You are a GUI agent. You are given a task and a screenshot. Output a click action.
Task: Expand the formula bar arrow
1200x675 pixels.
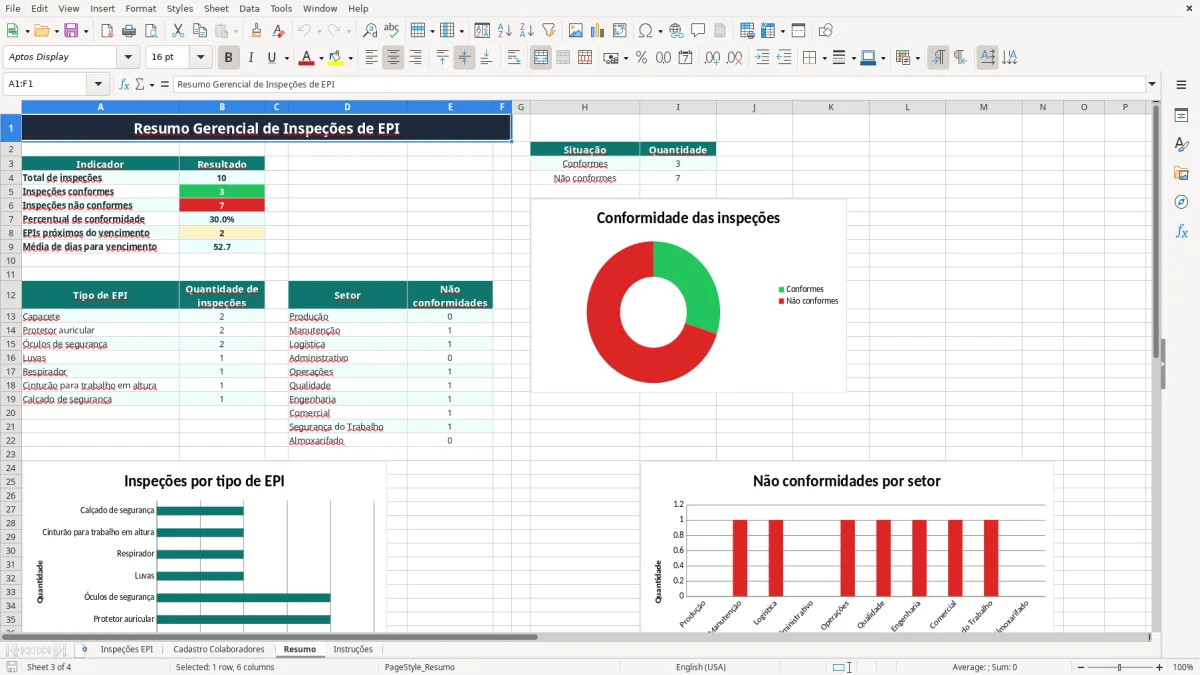pyautogui.click(x=1152, y=84)
